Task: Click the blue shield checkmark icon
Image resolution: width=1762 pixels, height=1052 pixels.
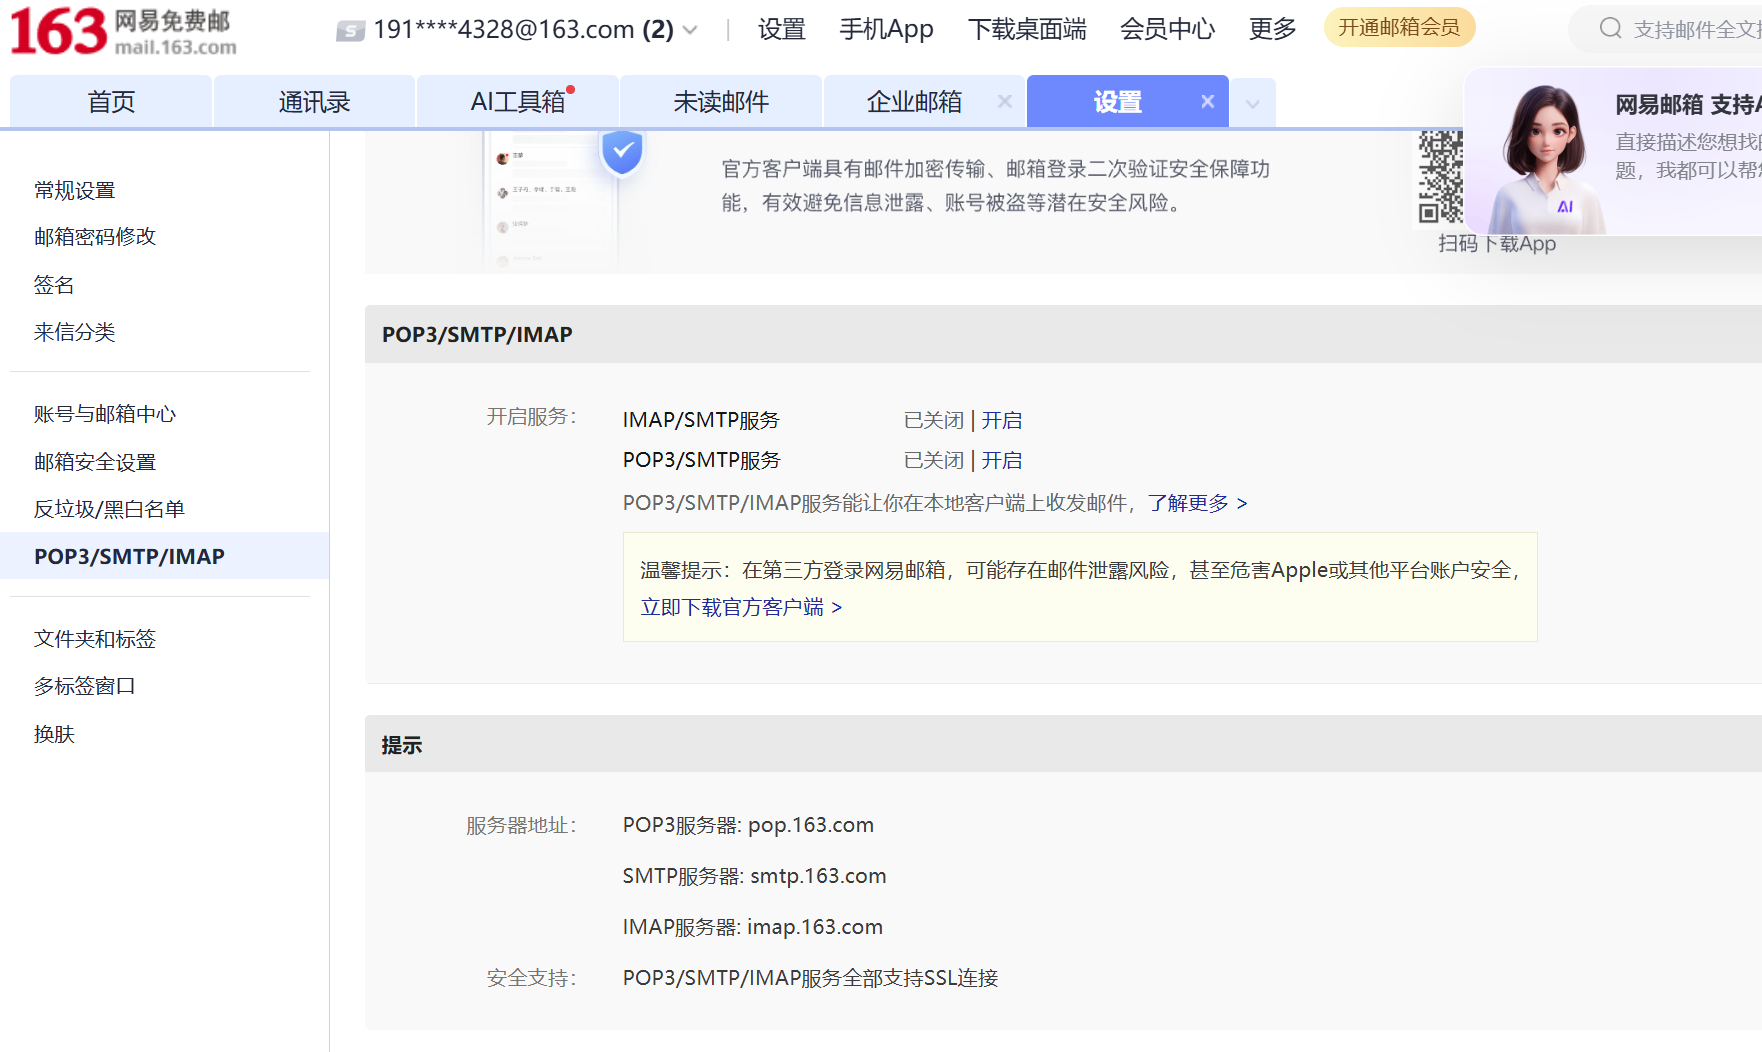Action: (x=622, y=151)
